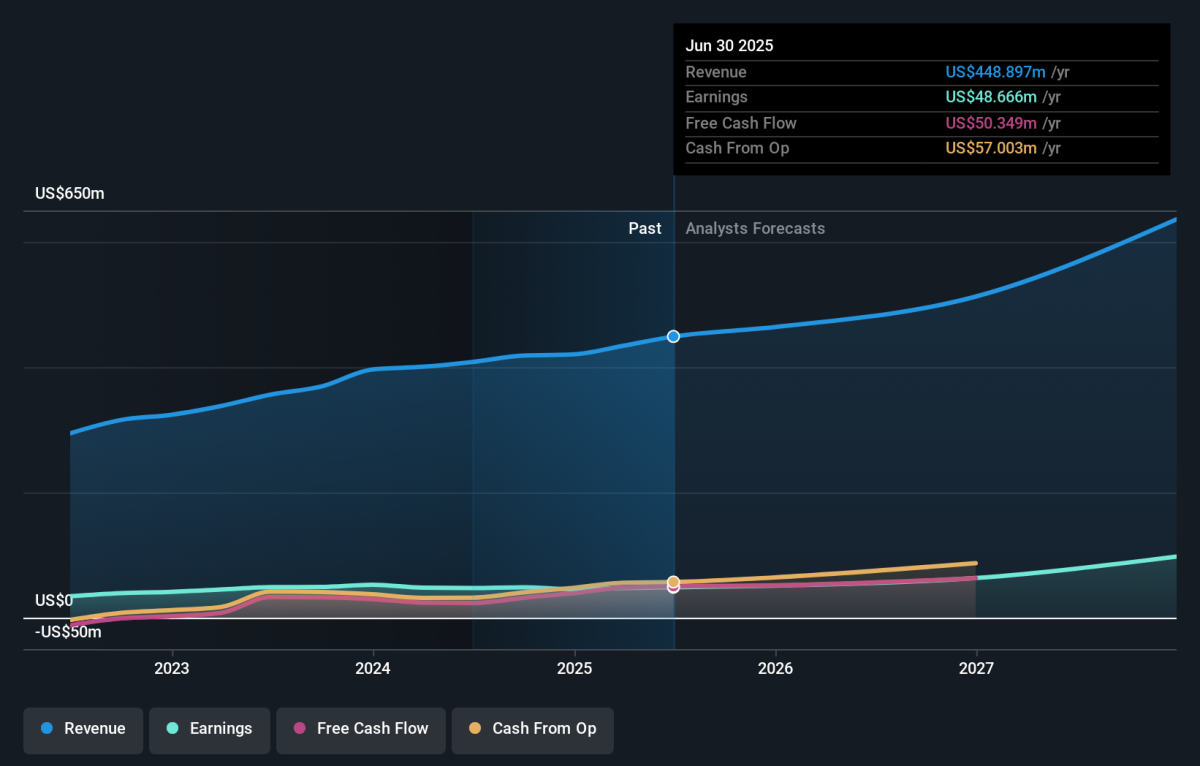Click the pink Free Cash Flow legend dot
Image resolution: width=1200 pixels, height=766 pixels.
tap(299, 729)
